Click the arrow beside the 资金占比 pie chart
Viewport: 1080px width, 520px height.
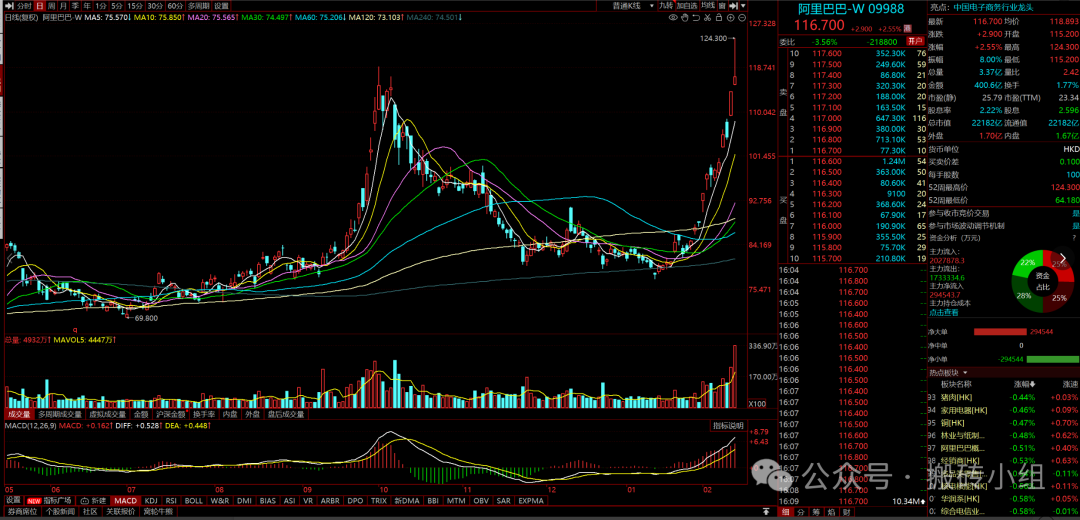(1063, 258)
